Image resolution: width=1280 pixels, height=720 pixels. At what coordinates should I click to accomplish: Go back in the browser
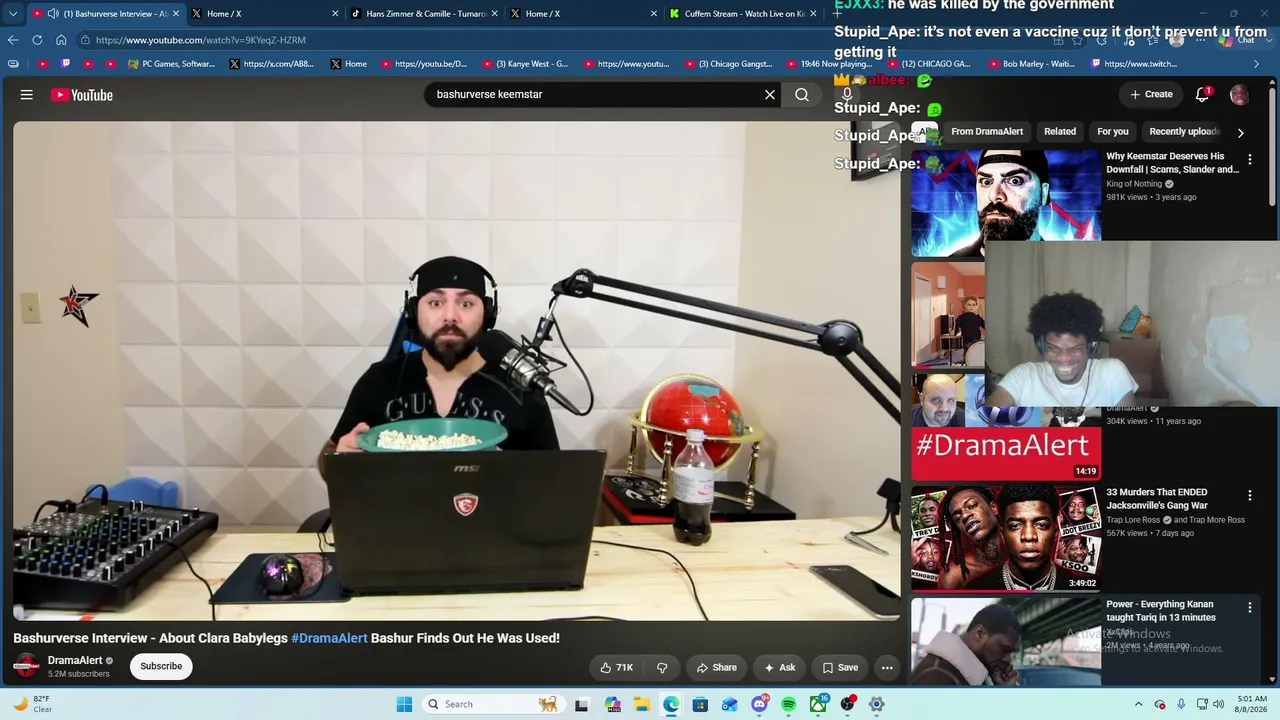[13, 40]
